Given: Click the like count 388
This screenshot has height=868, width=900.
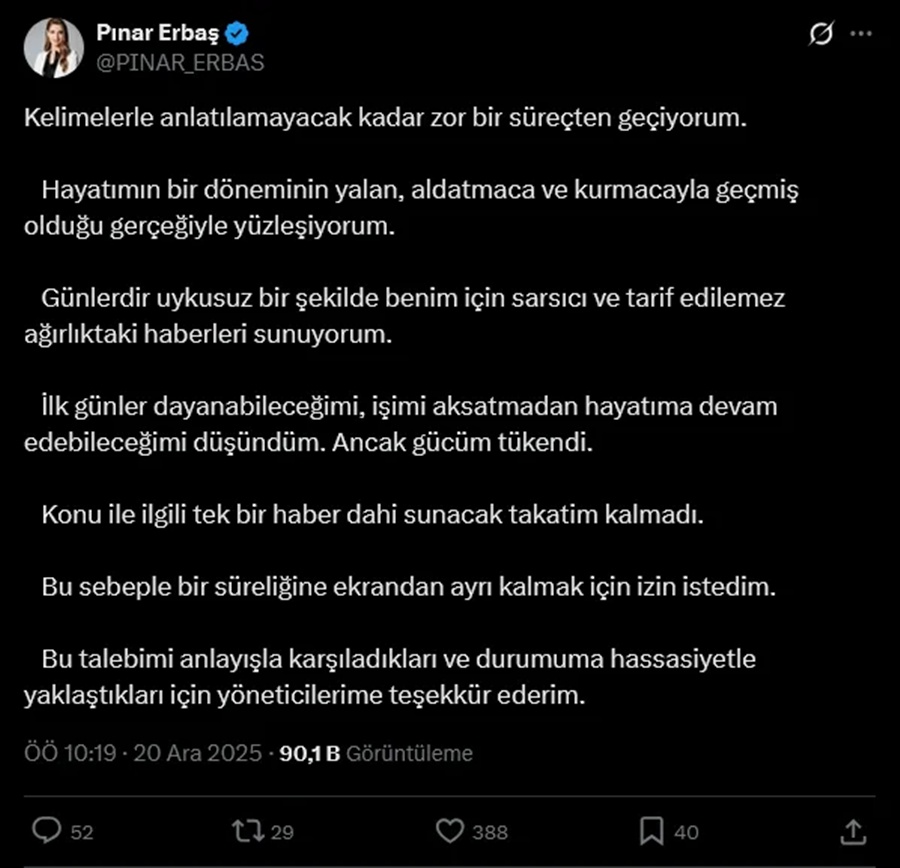Looking at the screenshot, I should pyautogui.click(x=490, y=831).
